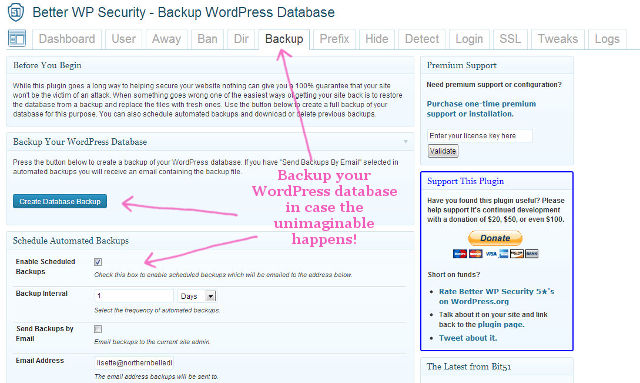The image size is (640, 383).
Task: Click the Schedule Automated Backups panel header
Action: pyautogui.click(x=210, y=241)
